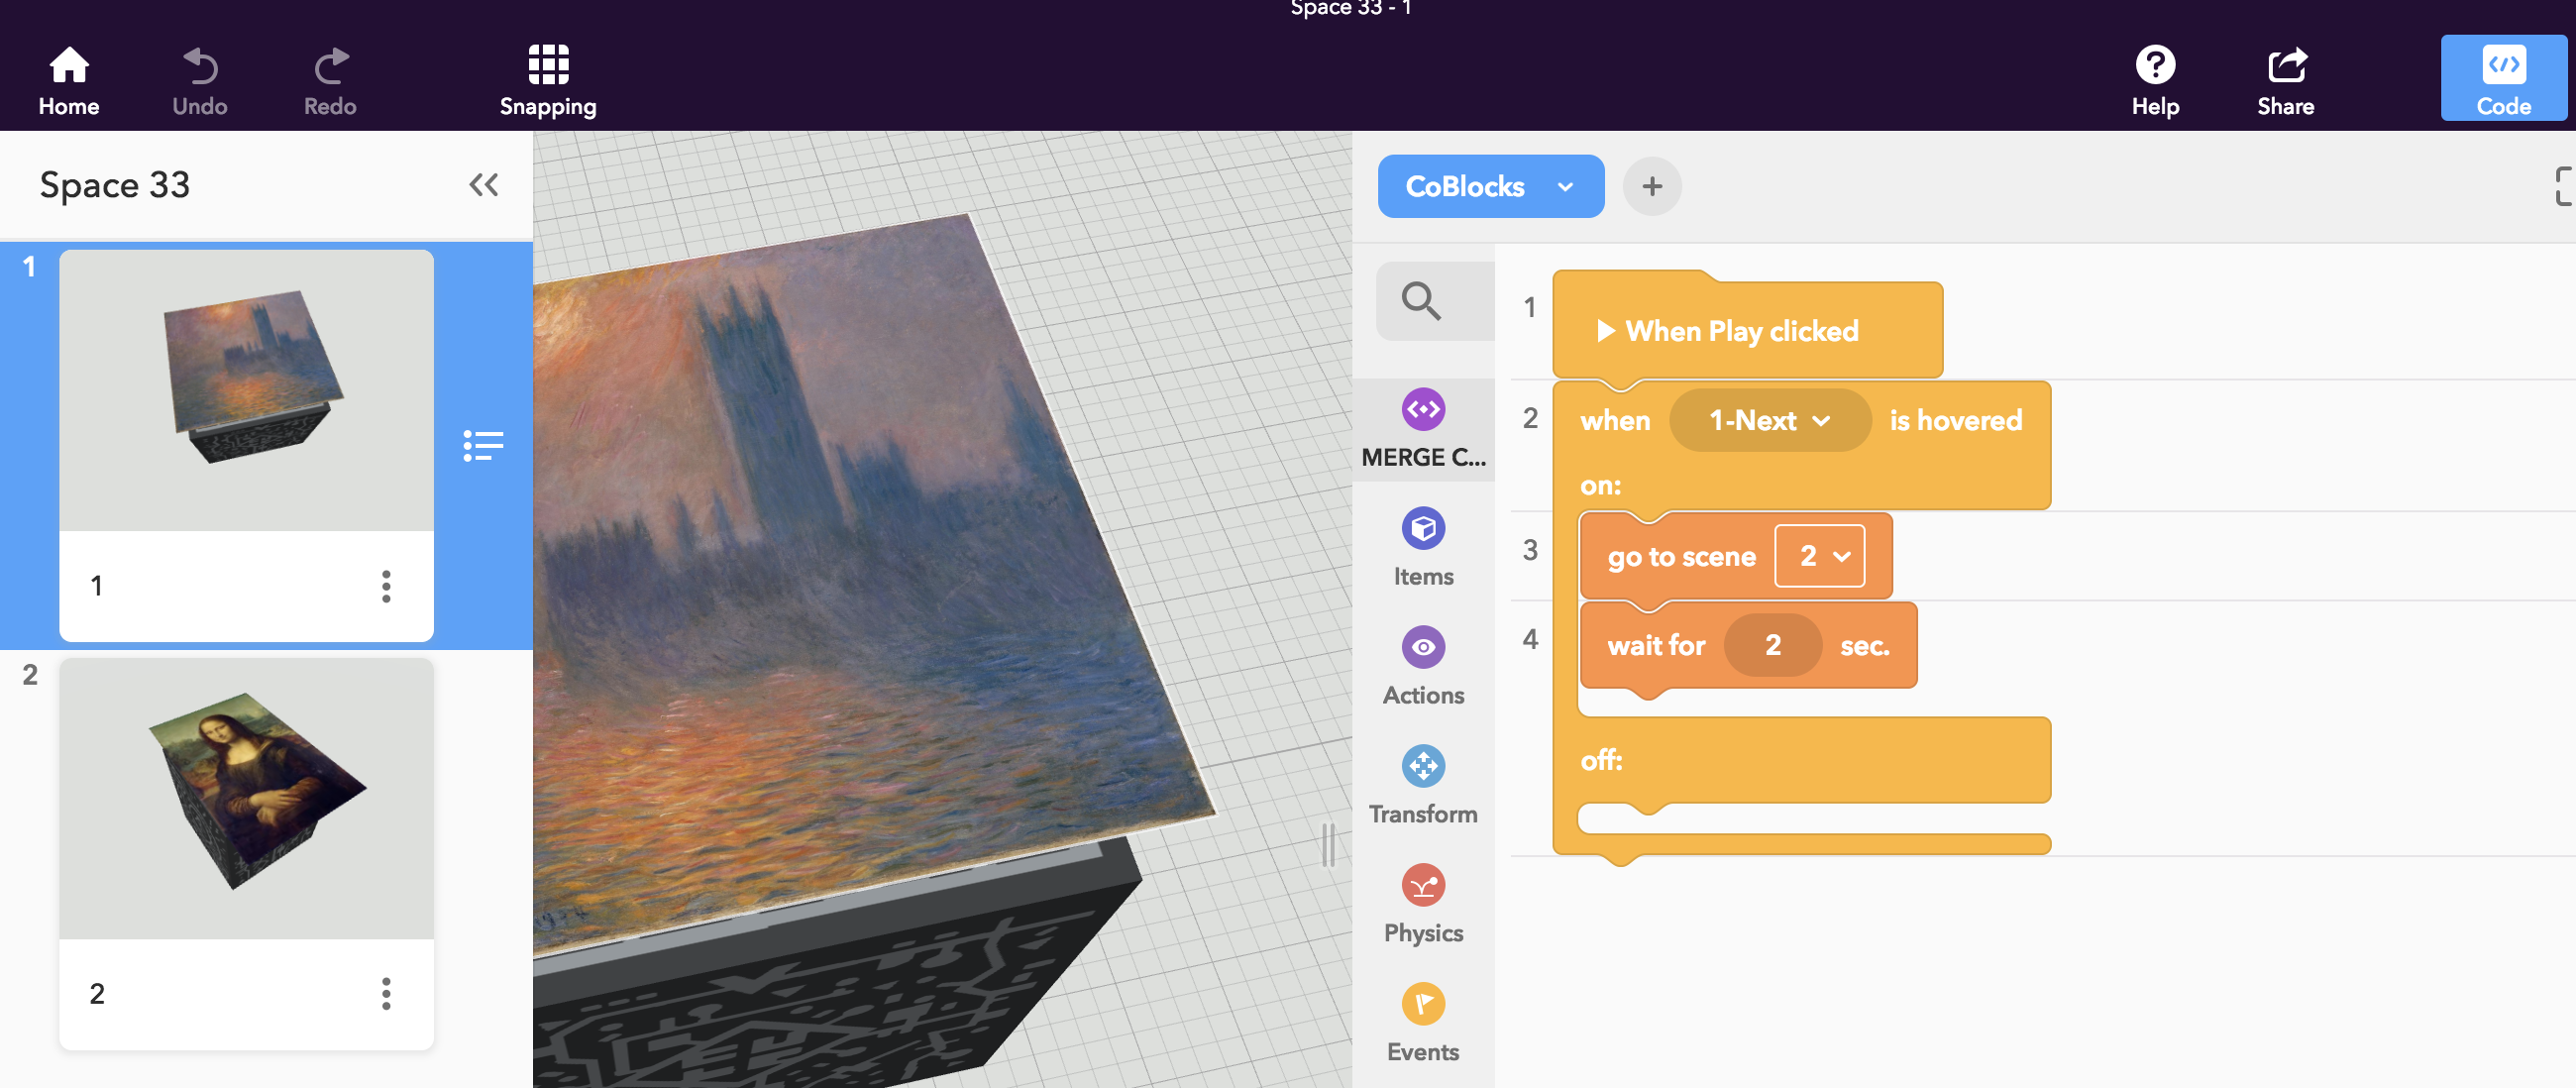Select scene 2 Mona Lisa thumbnail
Screen dimensions: 2576x1088
click(246, 798)
